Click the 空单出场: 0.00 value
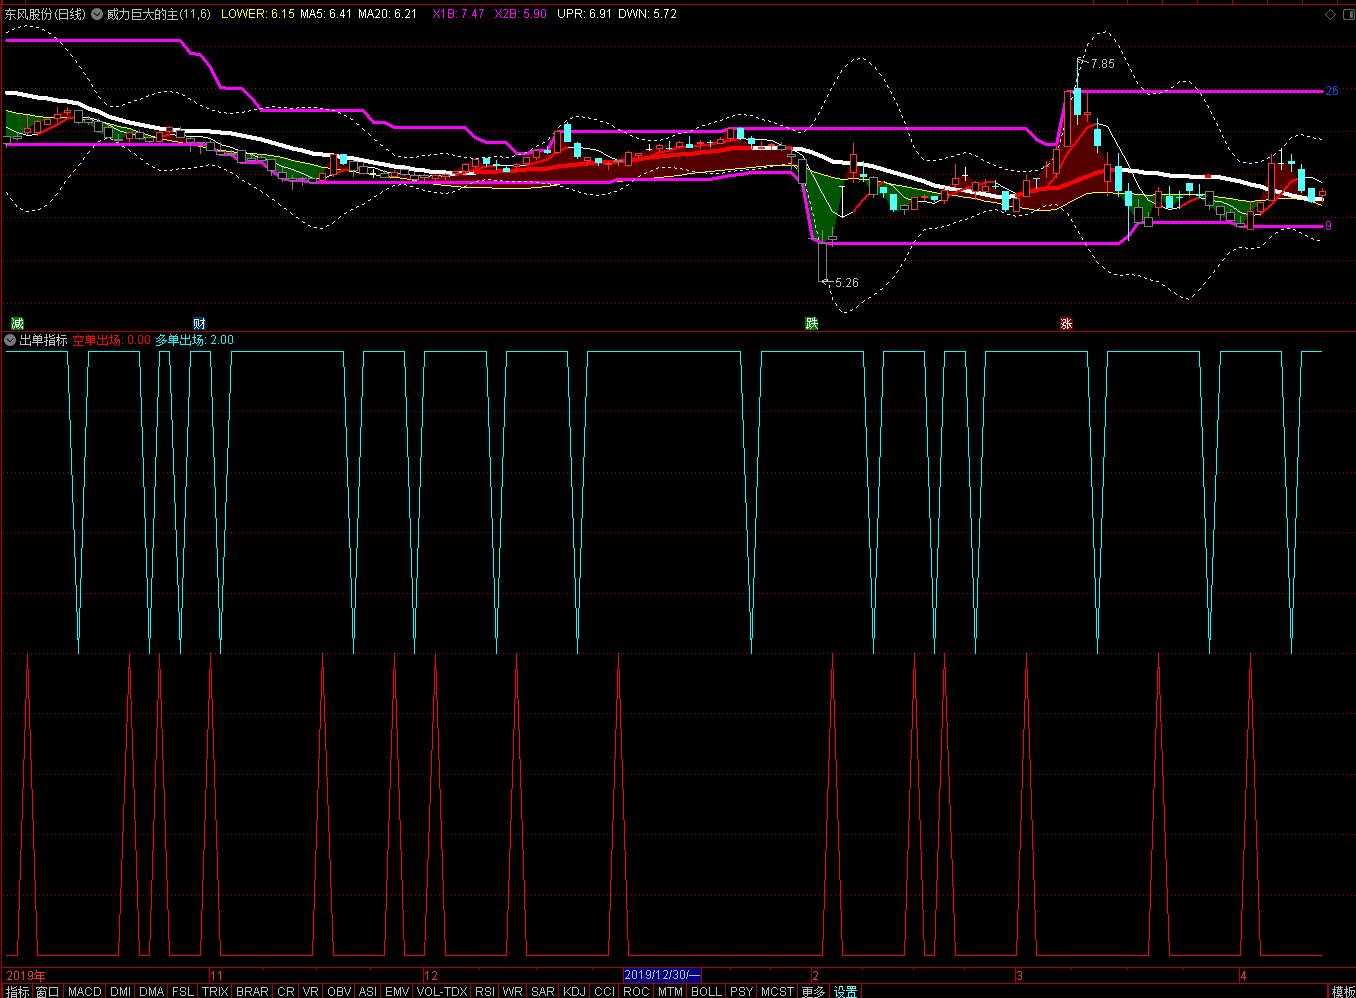Screen dimensions: 1356x998 click(x=111, y=340)
